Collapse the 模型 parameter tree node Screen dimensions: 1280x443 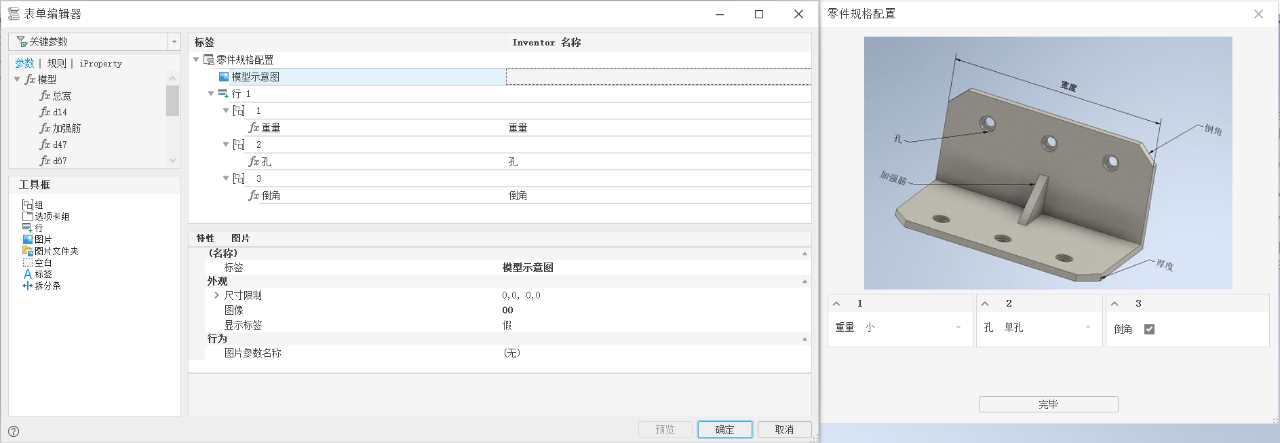(17, 79)
